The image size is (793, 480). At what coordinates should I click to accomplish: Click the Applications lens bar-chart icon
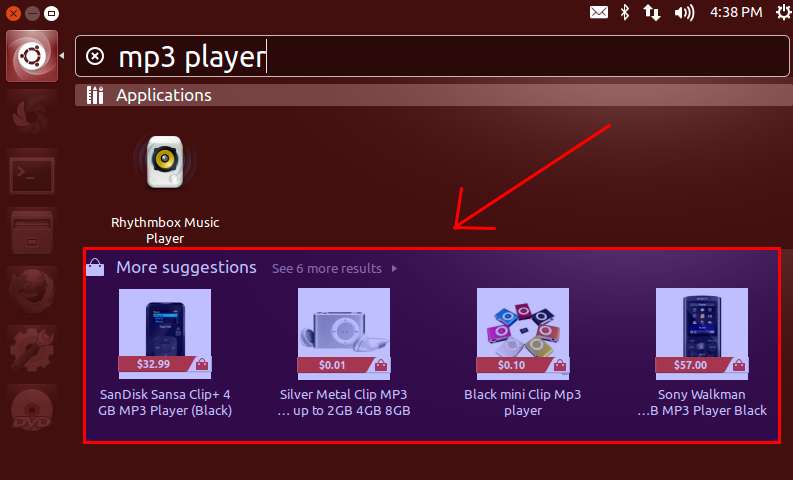95,95
